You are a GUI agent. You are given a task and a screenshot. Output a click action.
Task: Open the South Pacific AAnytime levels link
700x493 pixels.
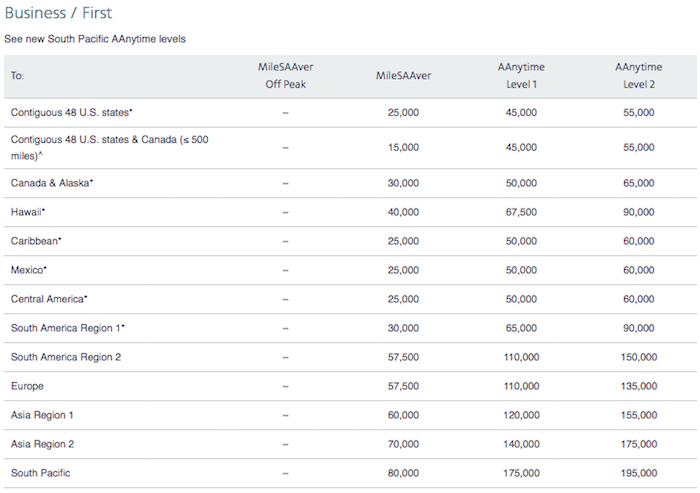point(95,39)
